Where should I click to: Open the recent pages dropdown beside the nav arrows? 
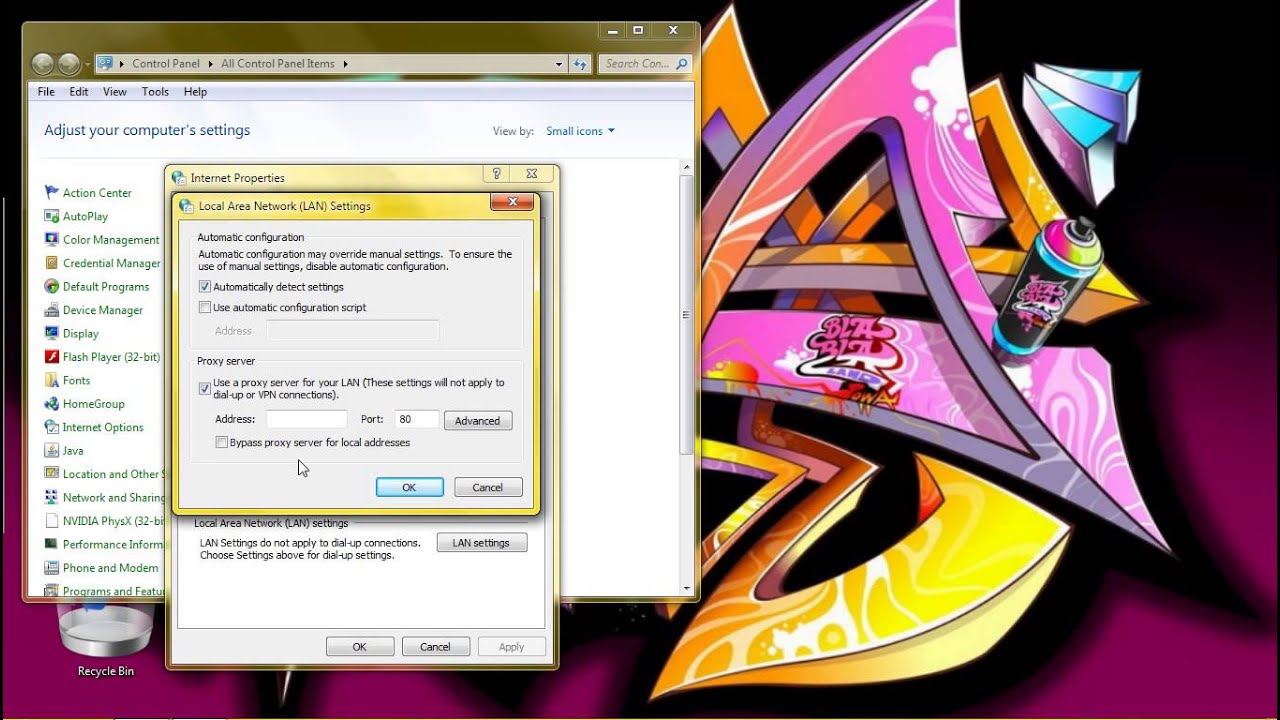(x=87, y=64)
